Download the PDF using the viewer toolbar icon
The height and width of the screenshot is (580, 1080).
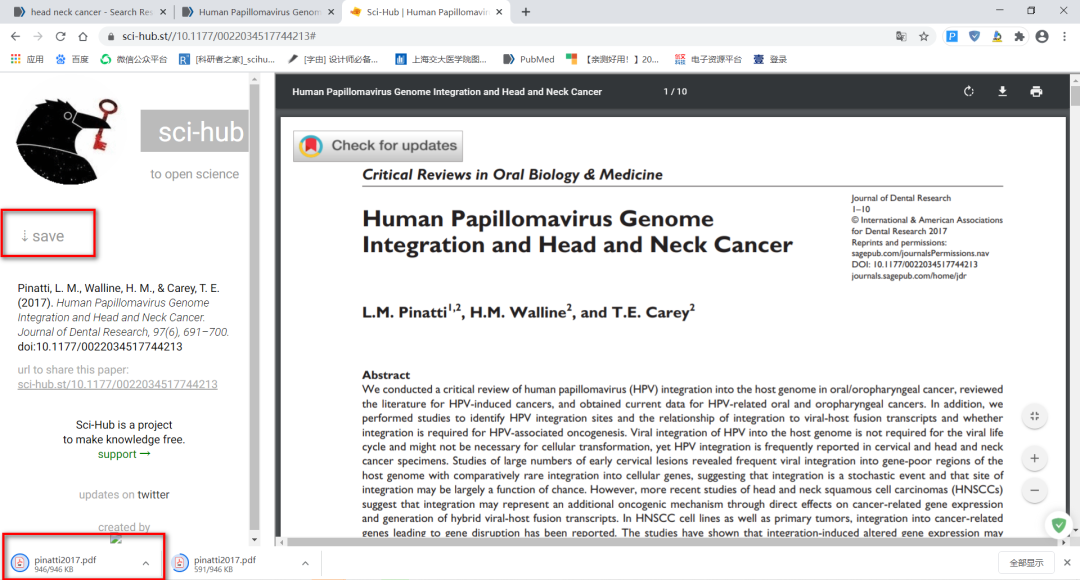1002,90
